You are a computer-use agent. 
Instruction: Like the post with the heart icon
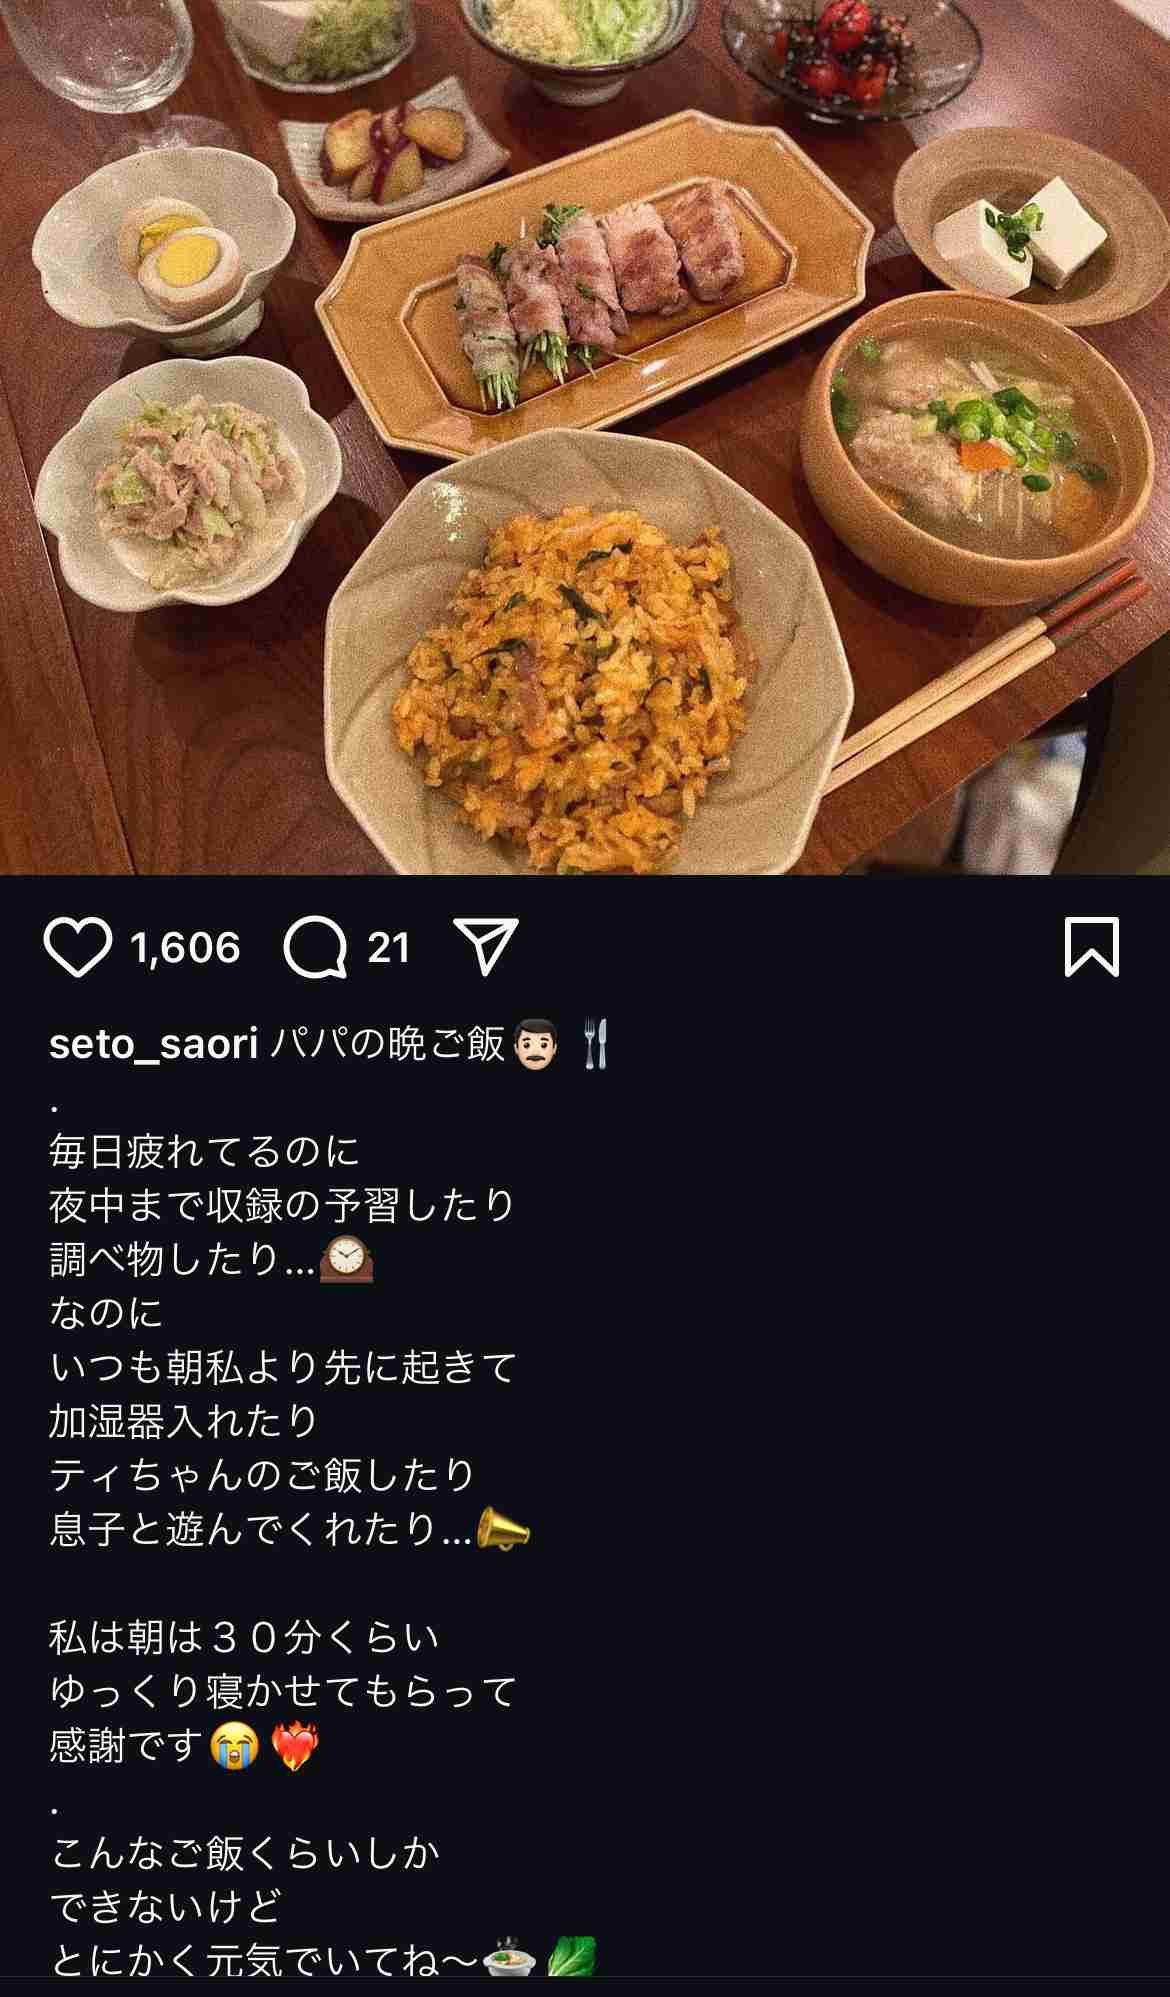point(78,947)
